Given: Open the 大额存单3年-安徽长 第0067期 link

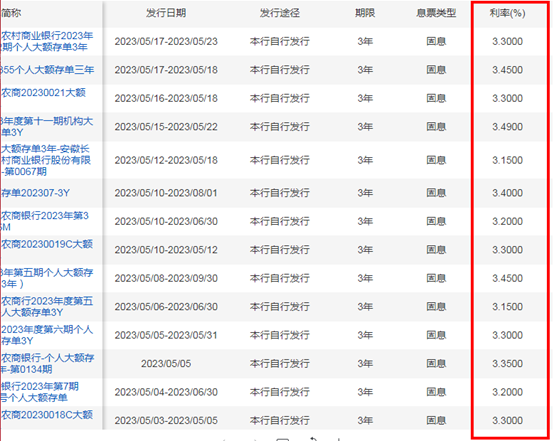Looking at the screenshot, I should 46,160.
